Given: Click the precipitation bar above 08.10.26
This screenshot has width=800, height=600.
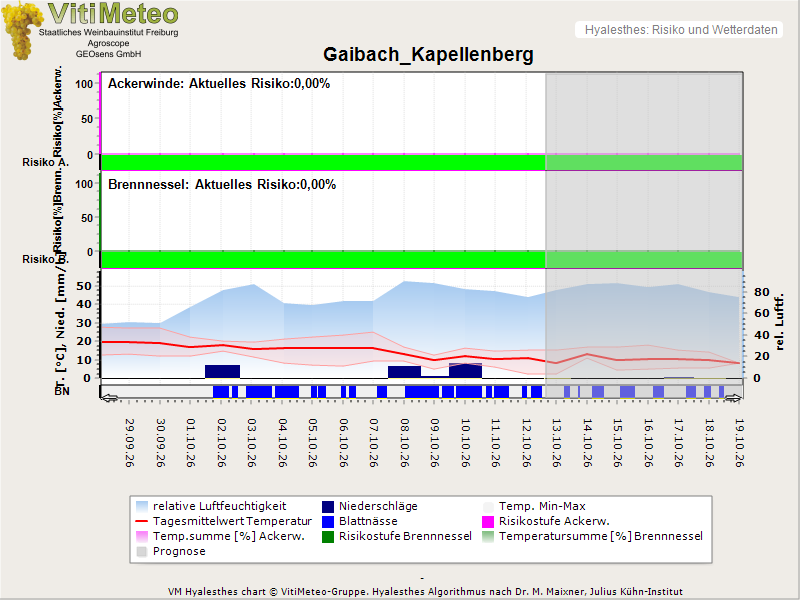Looking at the screenshot, I should [x=405, y=372].
